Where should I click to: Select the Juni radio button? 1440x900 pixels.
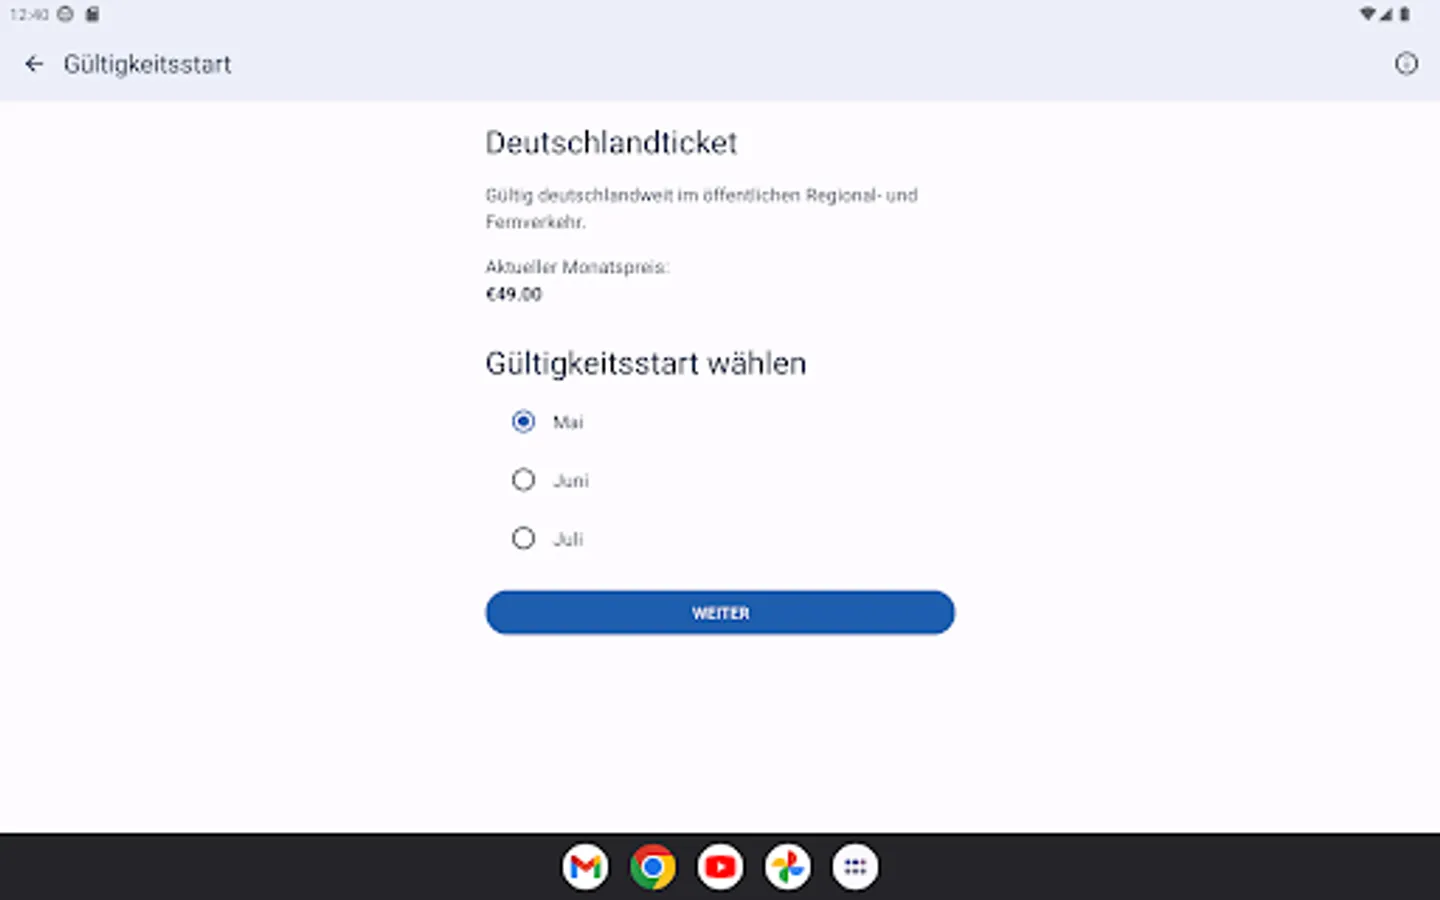[523, 480]
